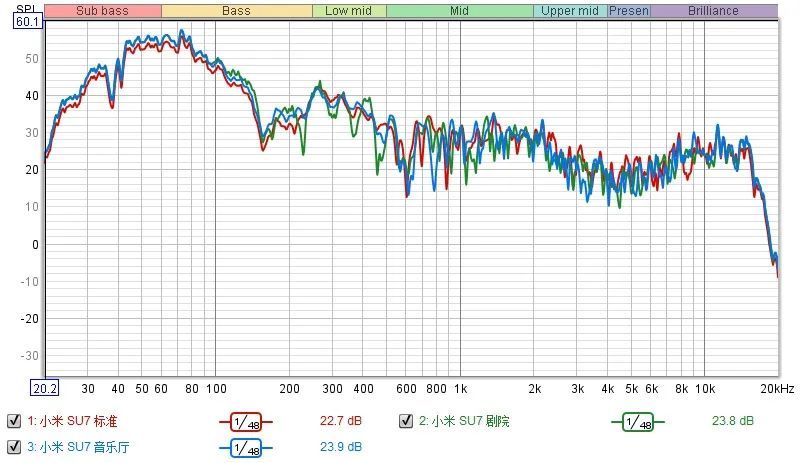Click the 50 dB level axis label
Viewport: 800px width, 463px height.
32,59
